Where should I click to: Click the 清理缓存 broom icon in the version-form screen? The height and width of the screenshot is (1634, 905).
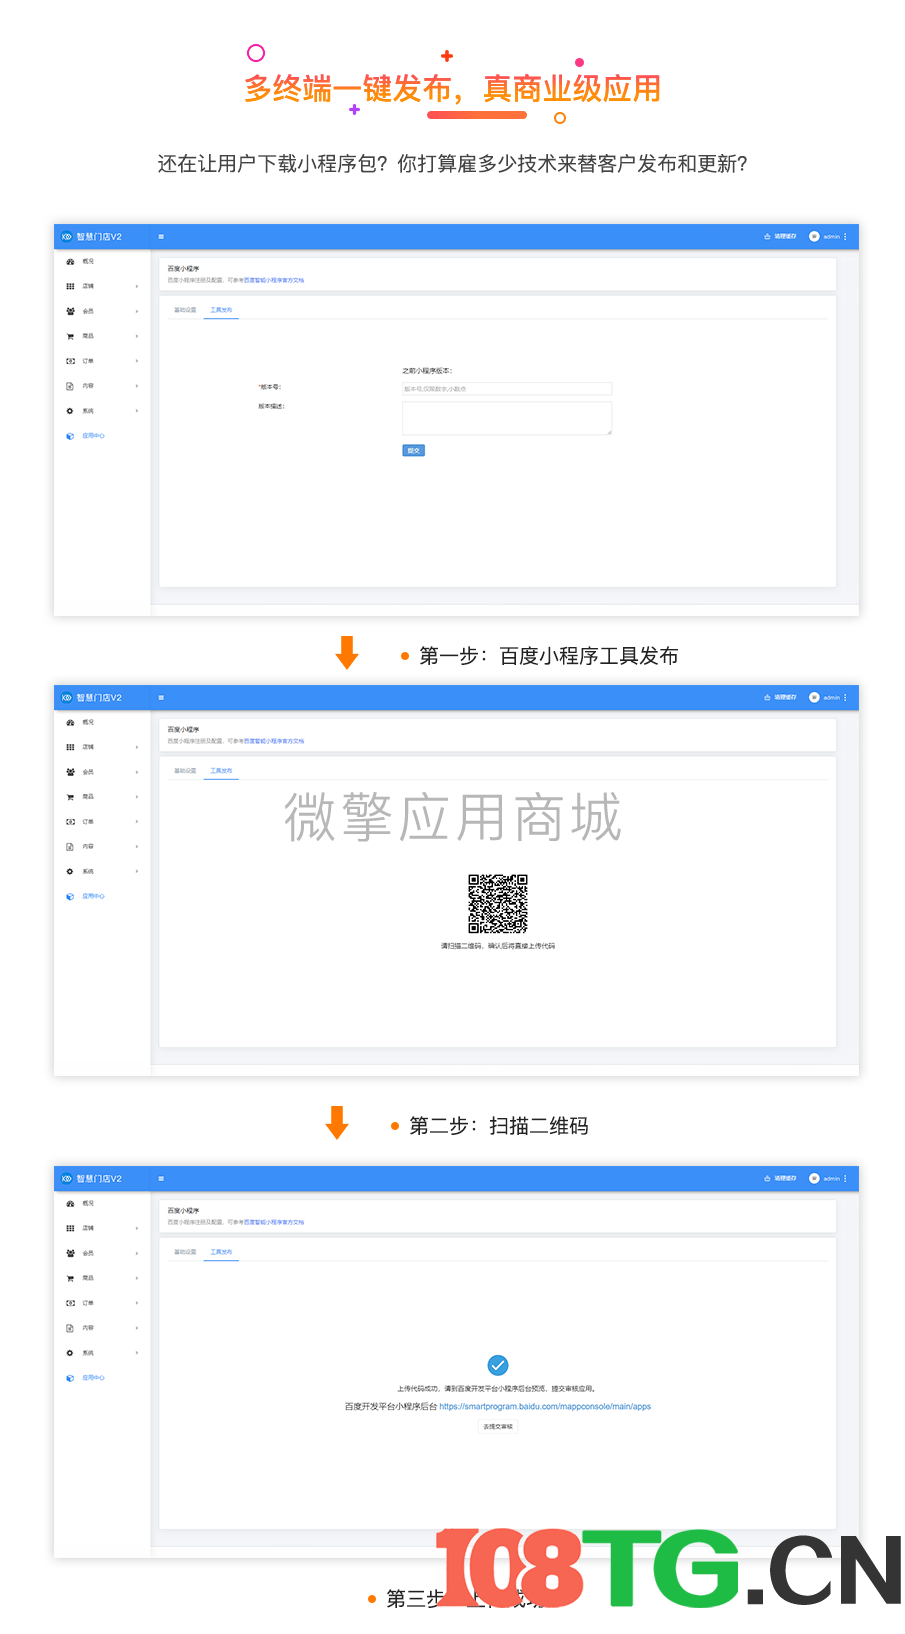(x=767, y=237)
